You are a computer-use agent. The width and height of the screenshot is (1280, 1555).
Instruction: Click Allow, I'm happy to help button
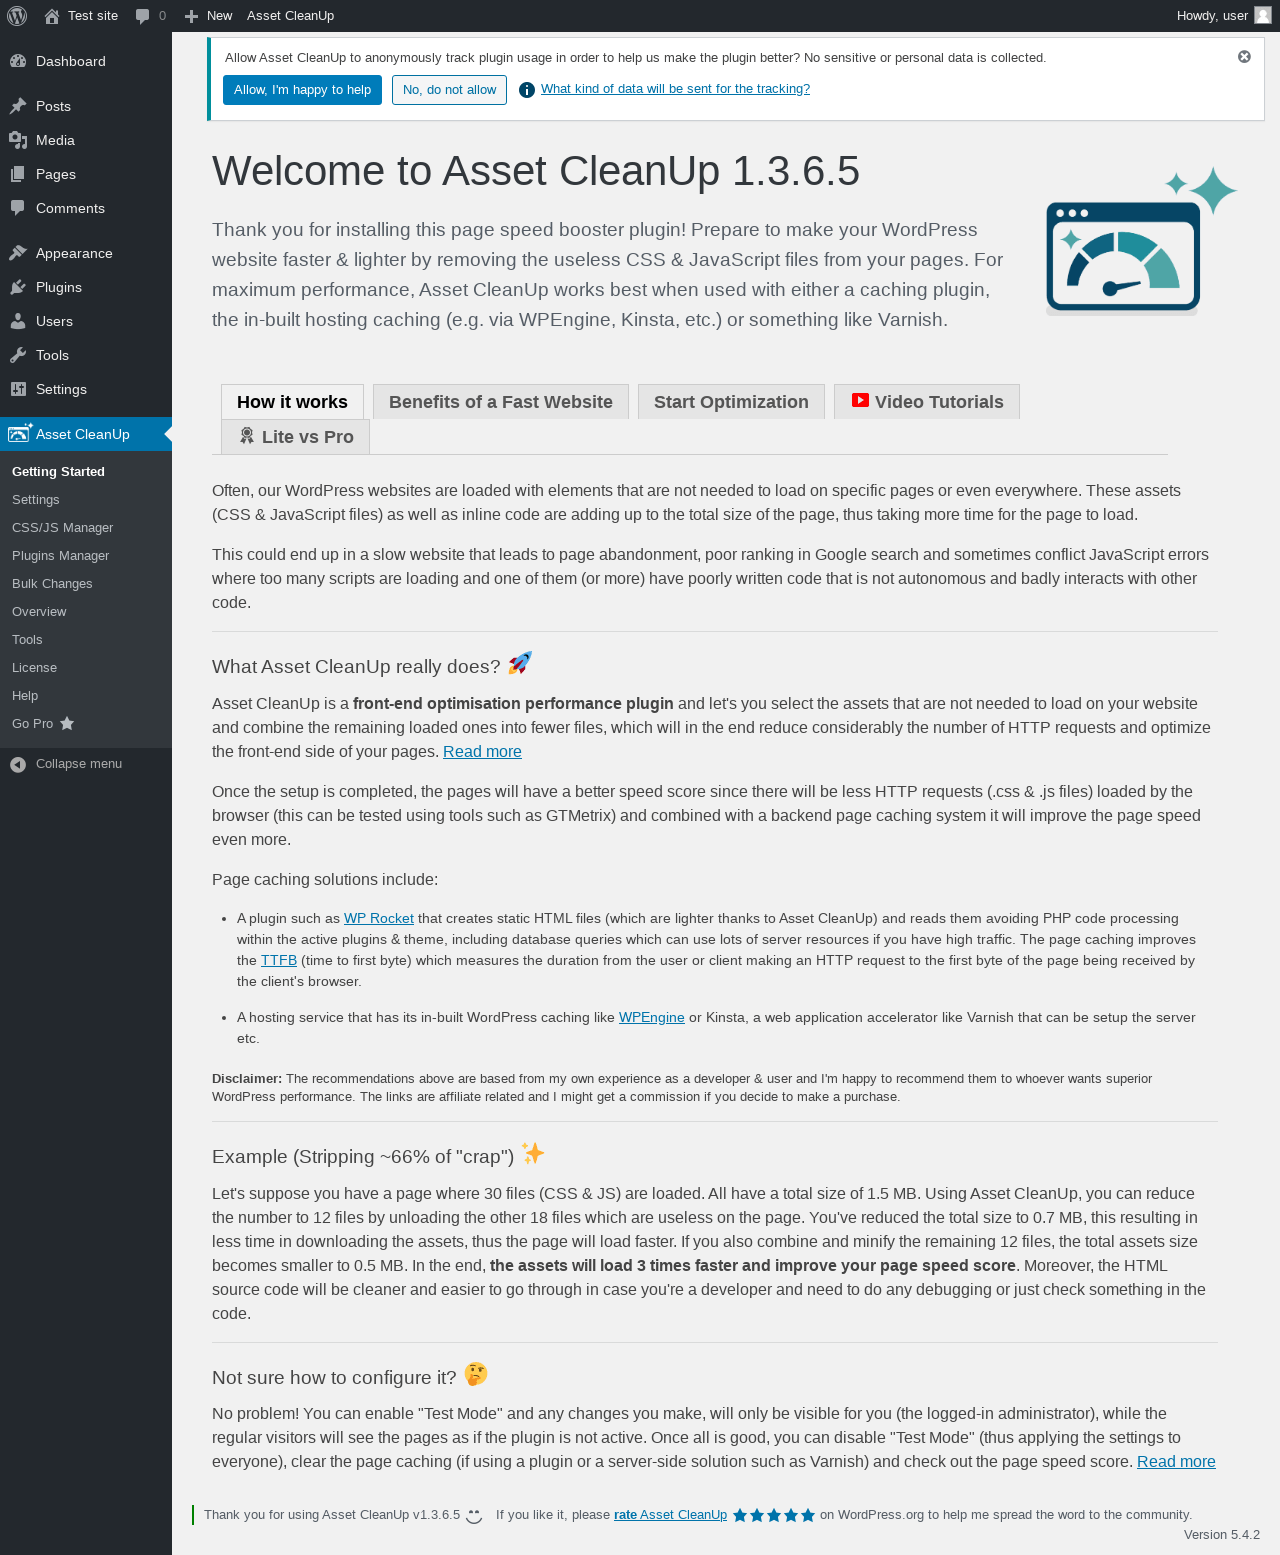click(x=302, y=90)
